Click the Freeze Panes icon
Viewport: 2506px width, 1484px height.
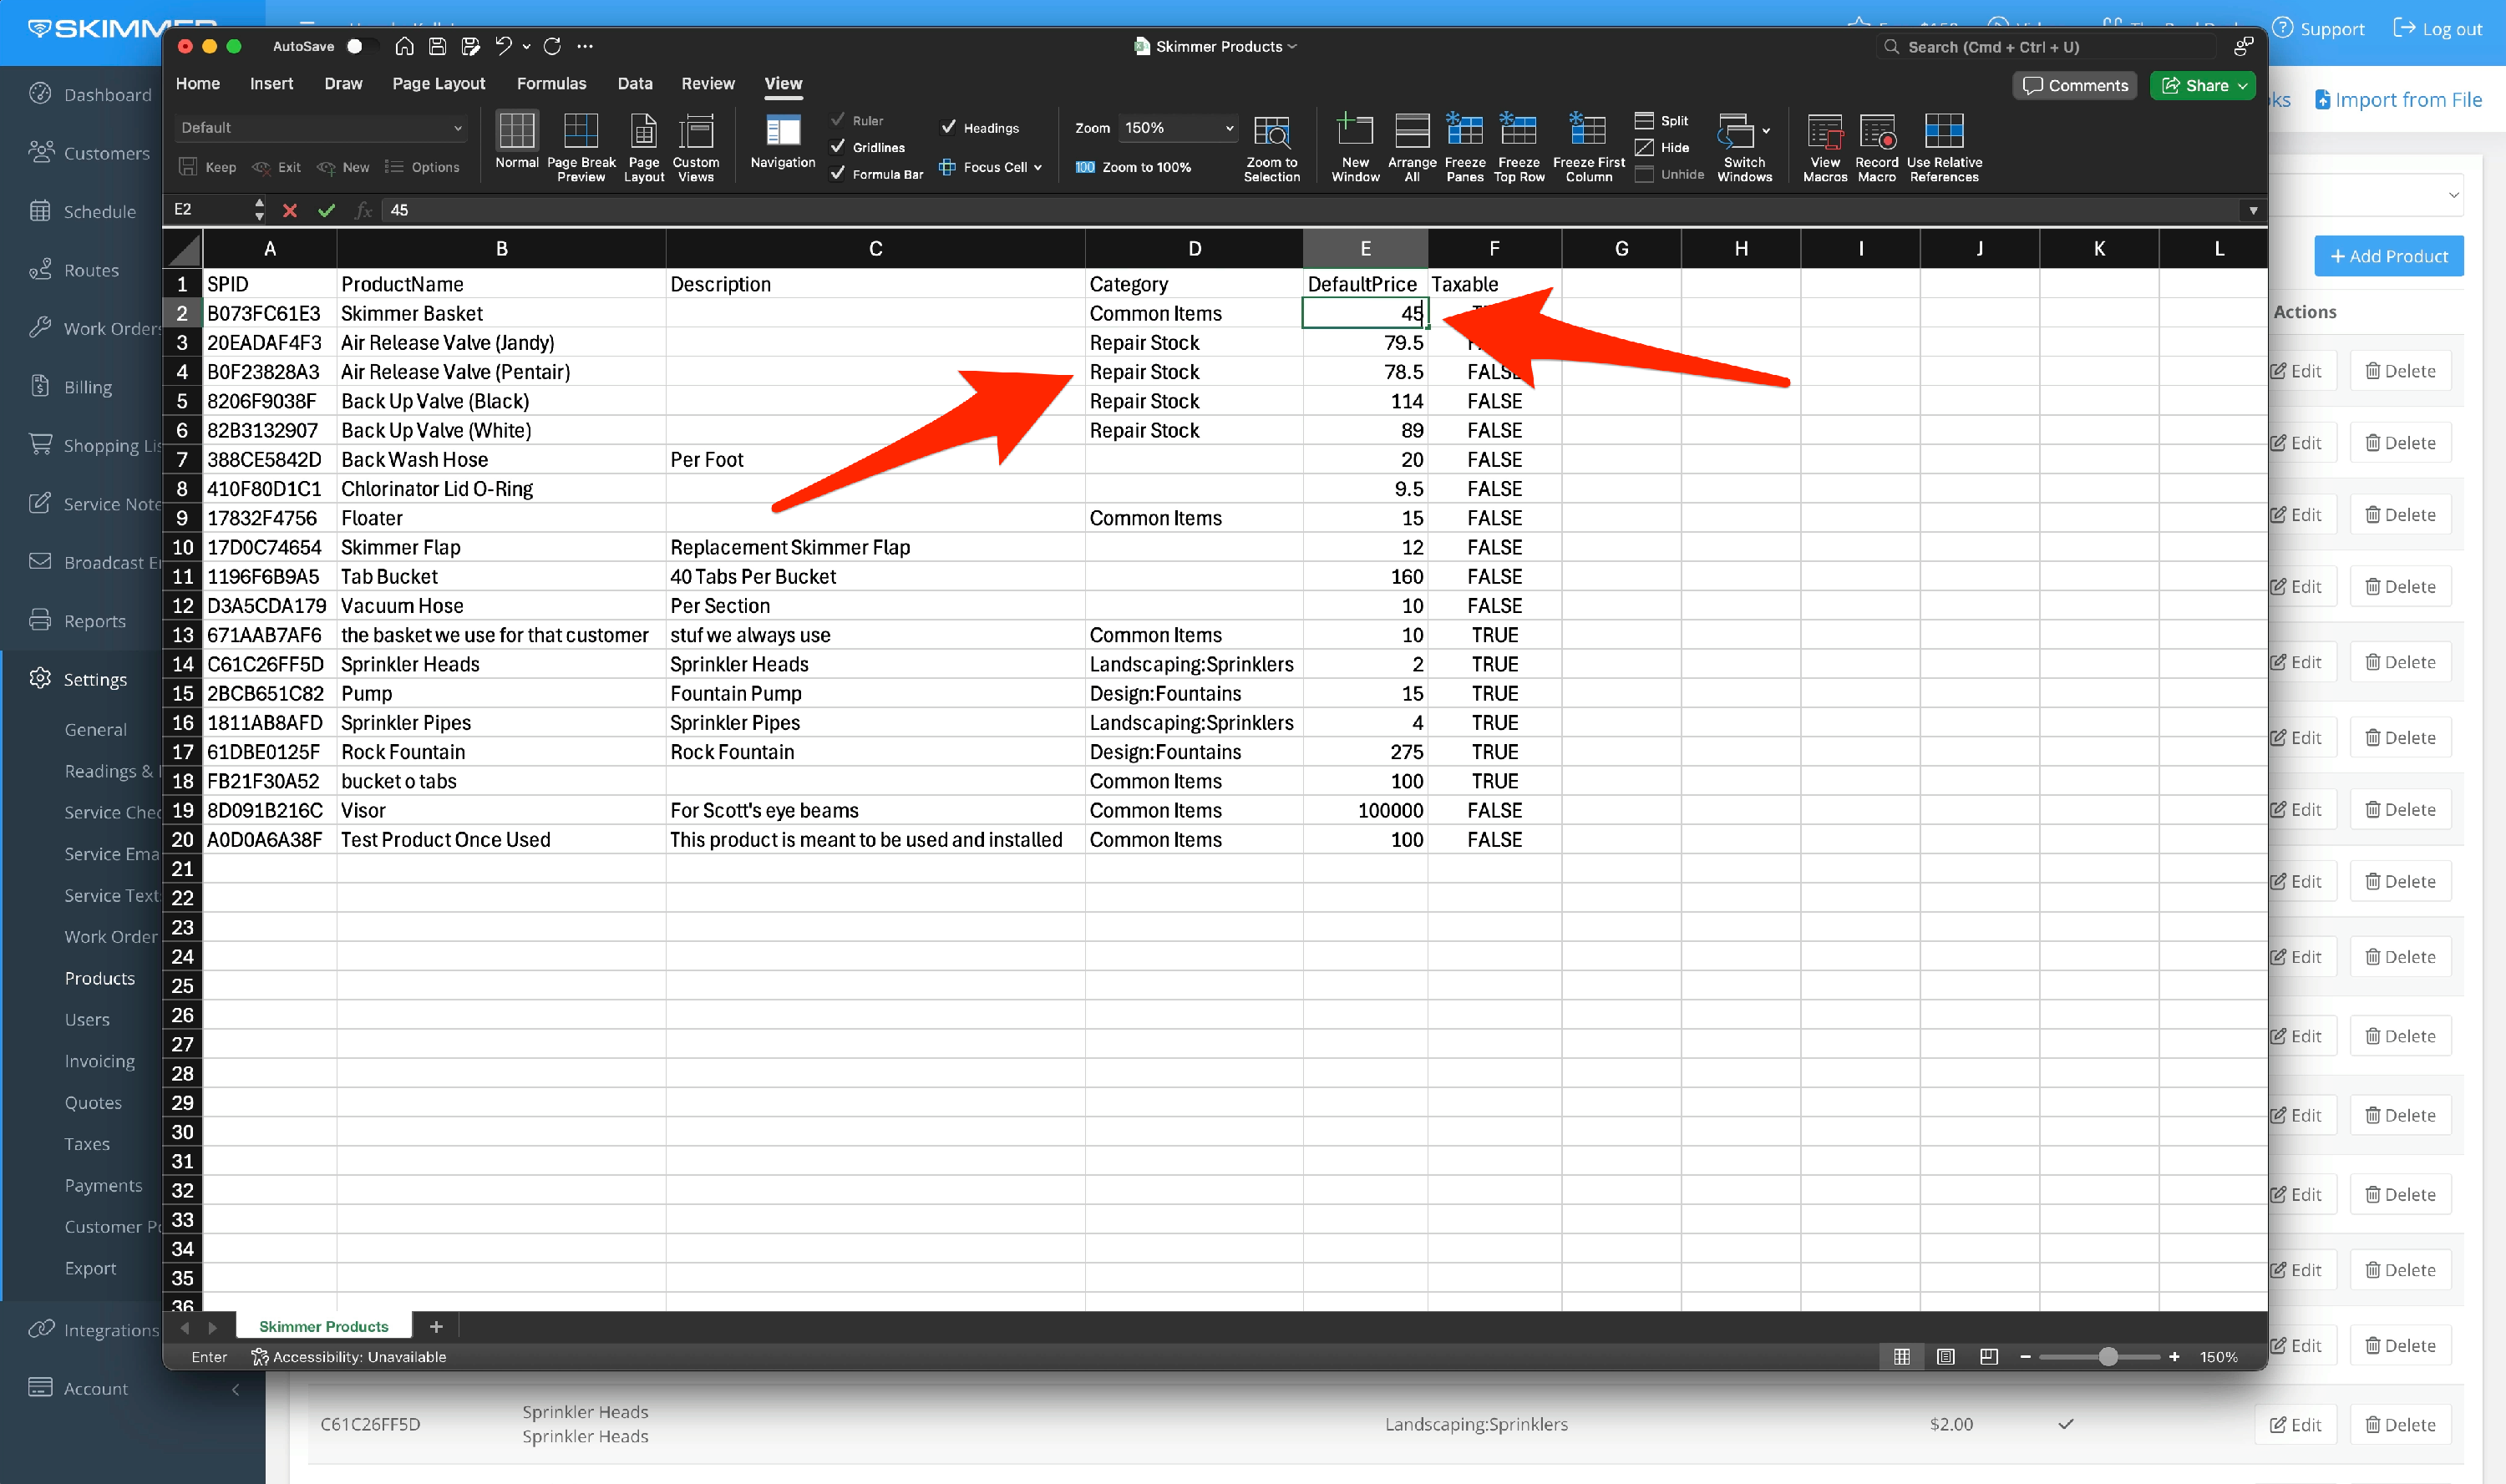pos(1464,131)
